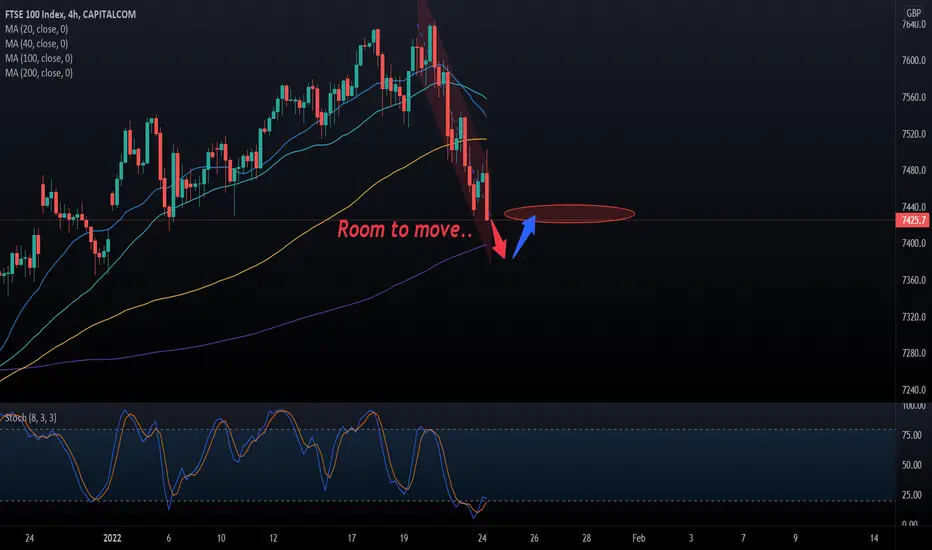
Task: Click the date 17 on time axis
Action: (352, 538)
